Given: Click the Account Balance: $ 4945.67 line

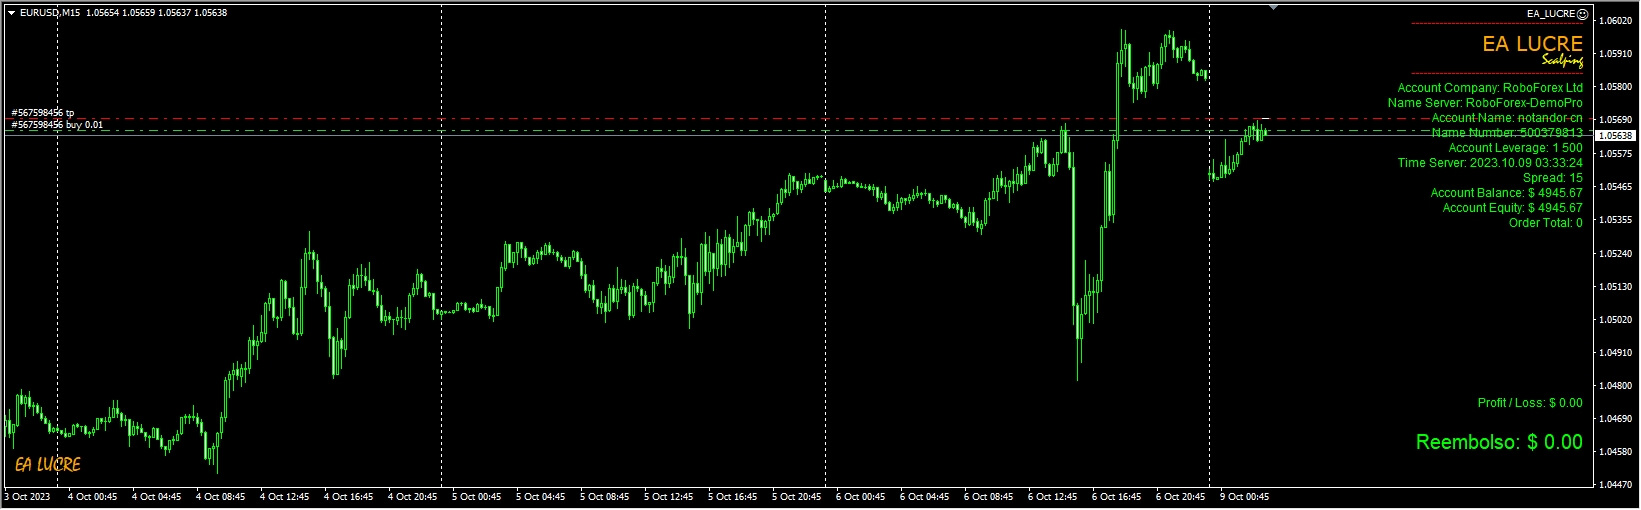Looking at the screenshot, I should (x=1506, y=193).
